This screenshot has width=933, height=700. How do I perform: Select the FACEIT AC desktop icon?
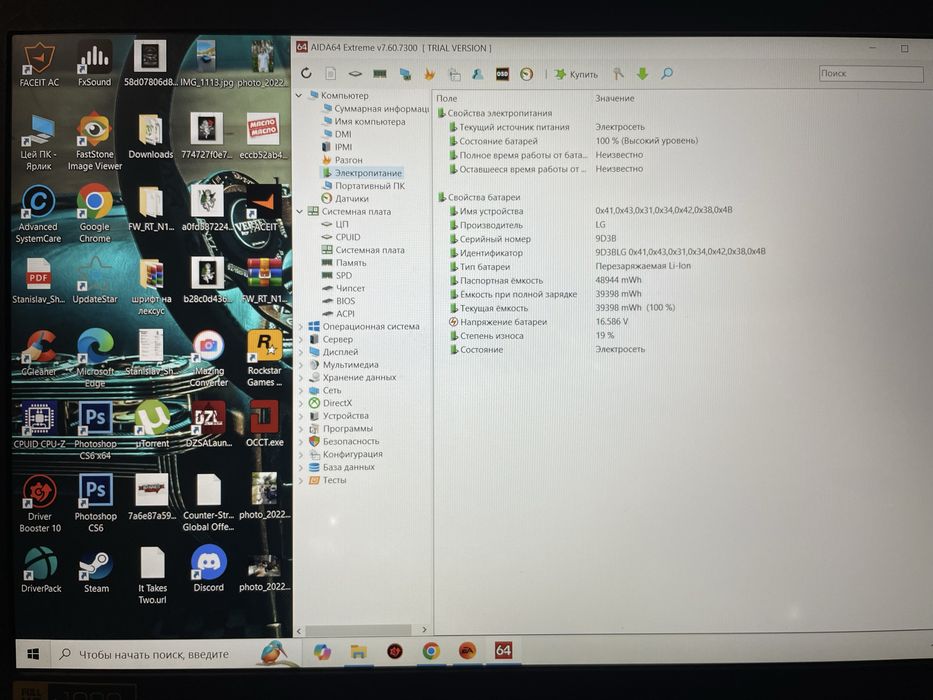pyautogui.click(x=39, y=65)
